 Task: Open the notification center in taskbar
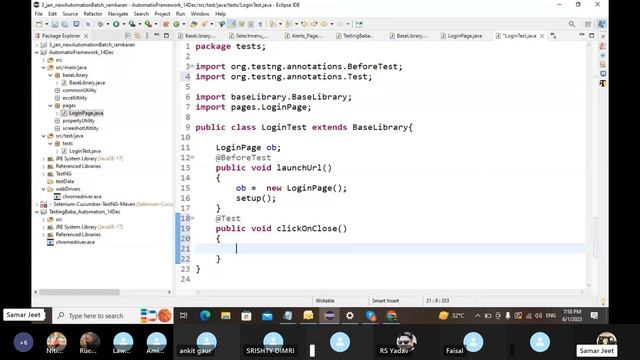[x=594, y=316]
